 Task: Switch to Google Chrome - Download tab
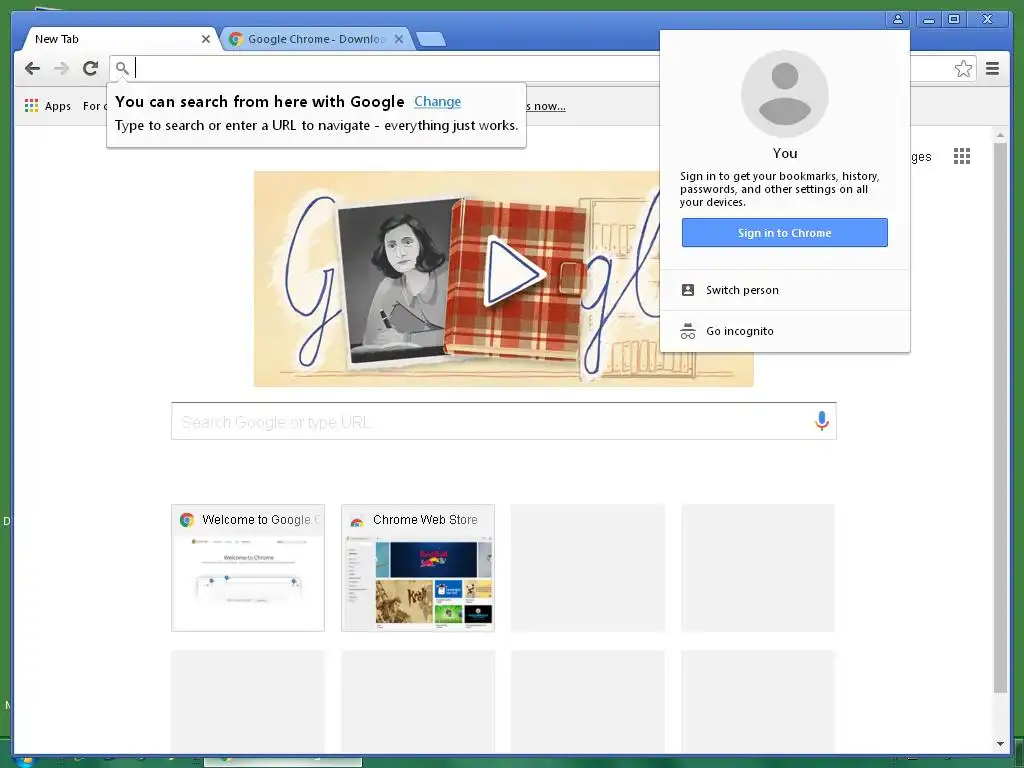tap(315, 39)
